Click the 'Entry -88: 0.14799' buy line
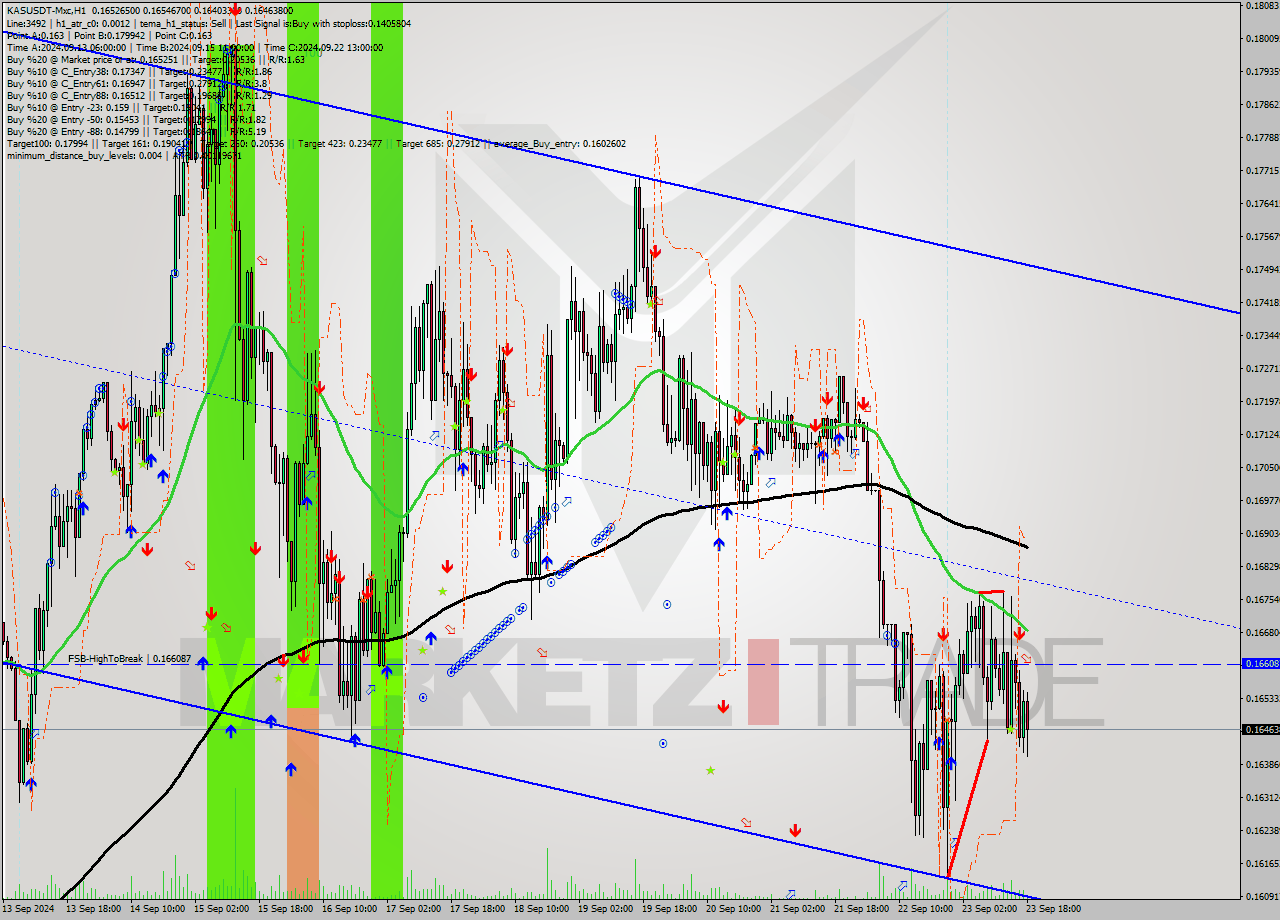Viewport: 1280px width, 920px height. 136,131
